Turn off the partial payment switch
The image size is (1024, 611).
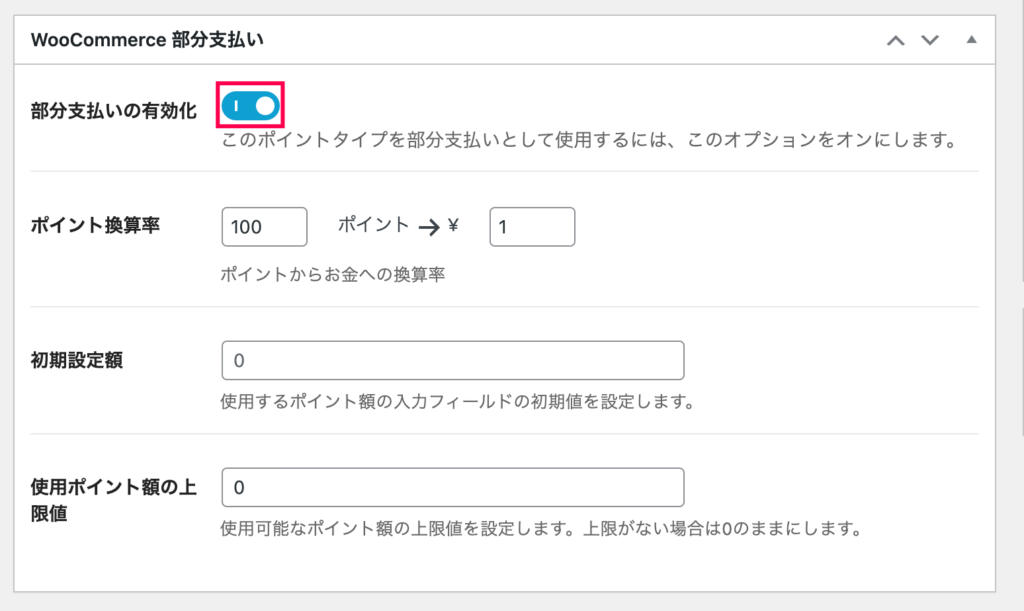(249, 104)
